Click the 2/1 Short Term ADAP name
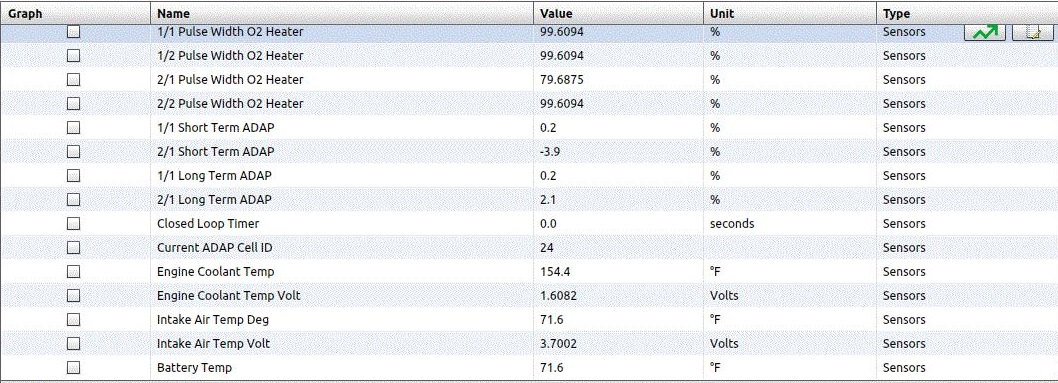This screenshot has width=1058, height=383. coord(216,152)
